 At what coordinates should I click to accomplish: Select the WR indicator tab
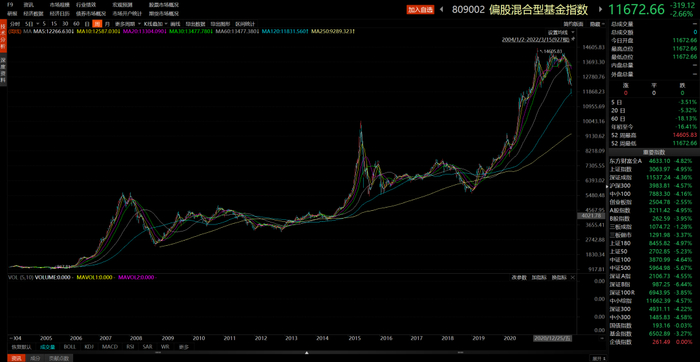click(x=165, y=346)
